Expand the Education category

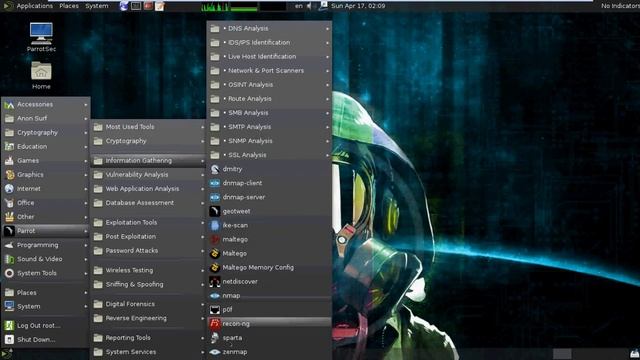tap(46, 147)
